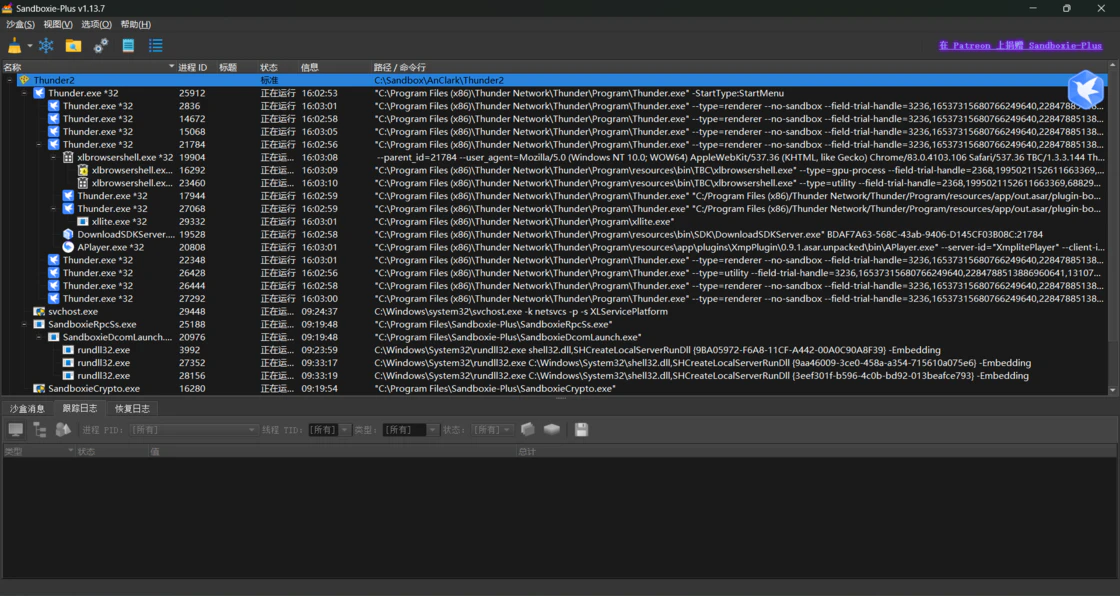Switch to the 沙盒消息 tab
1120x596 pixels.
(27, 409)
